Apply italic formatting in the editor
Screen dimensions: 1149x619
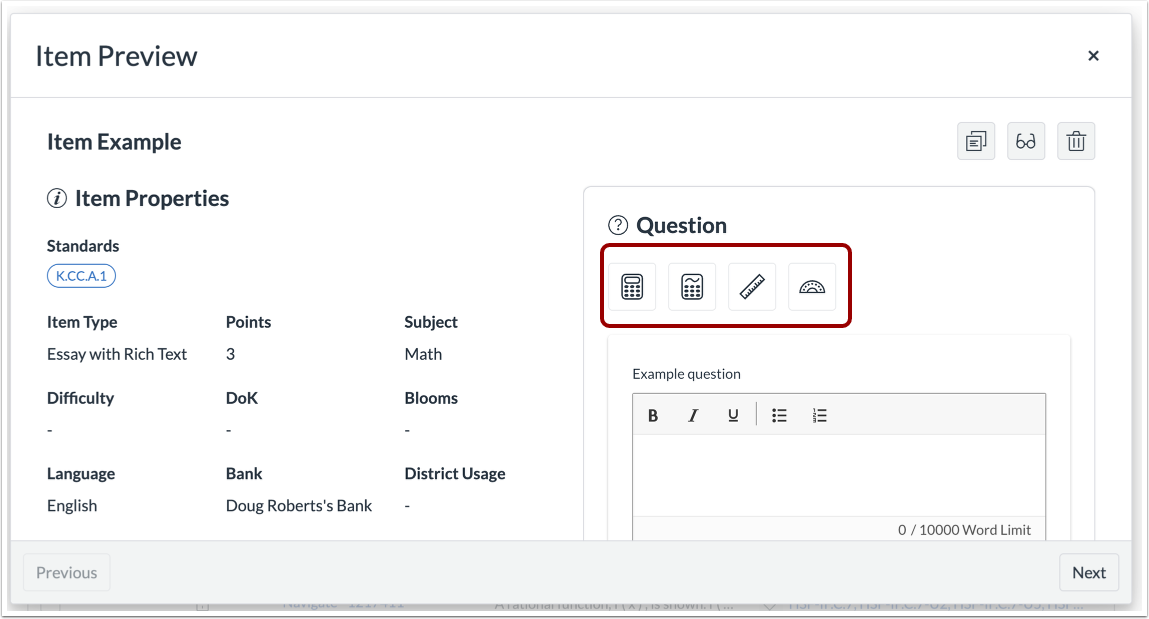(693, 414)
